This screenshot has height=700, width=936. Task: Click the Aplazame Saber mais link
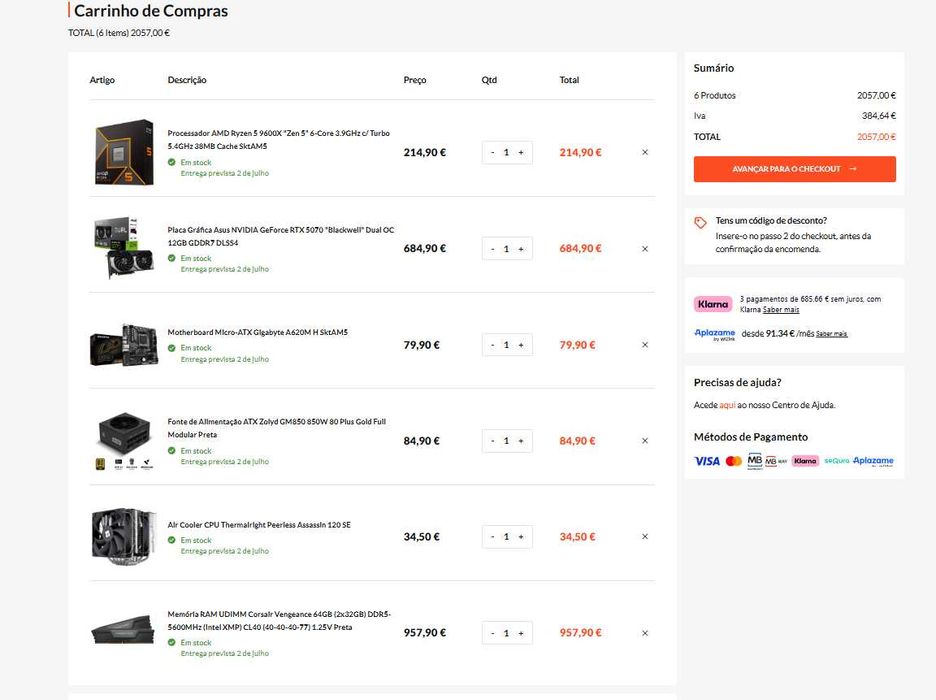click(x=832, y=334)
